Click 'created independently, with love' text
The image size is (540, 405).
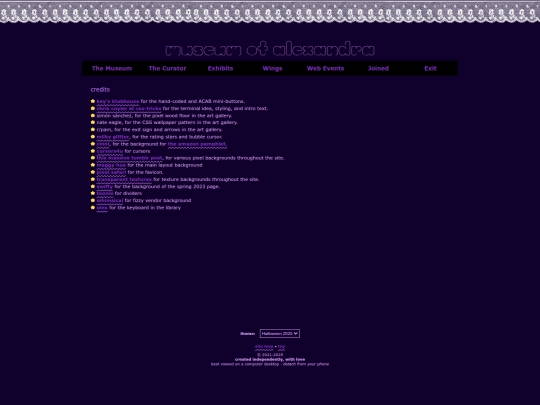click(270, 359)
